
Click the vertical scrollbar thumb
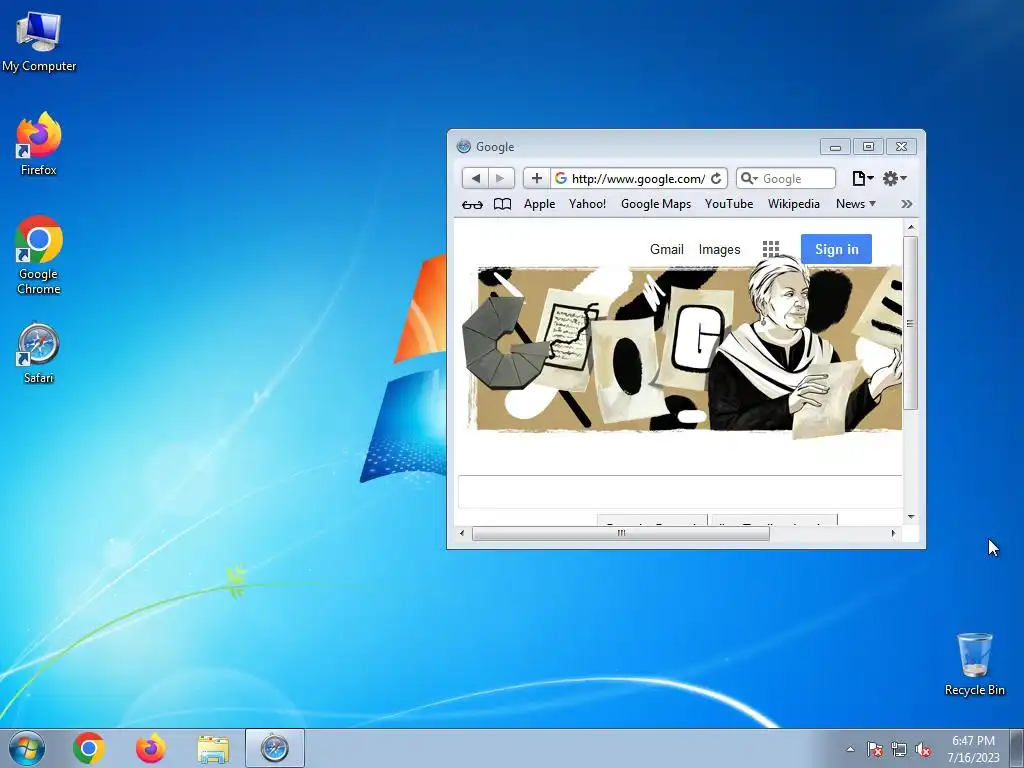[911, 323]
